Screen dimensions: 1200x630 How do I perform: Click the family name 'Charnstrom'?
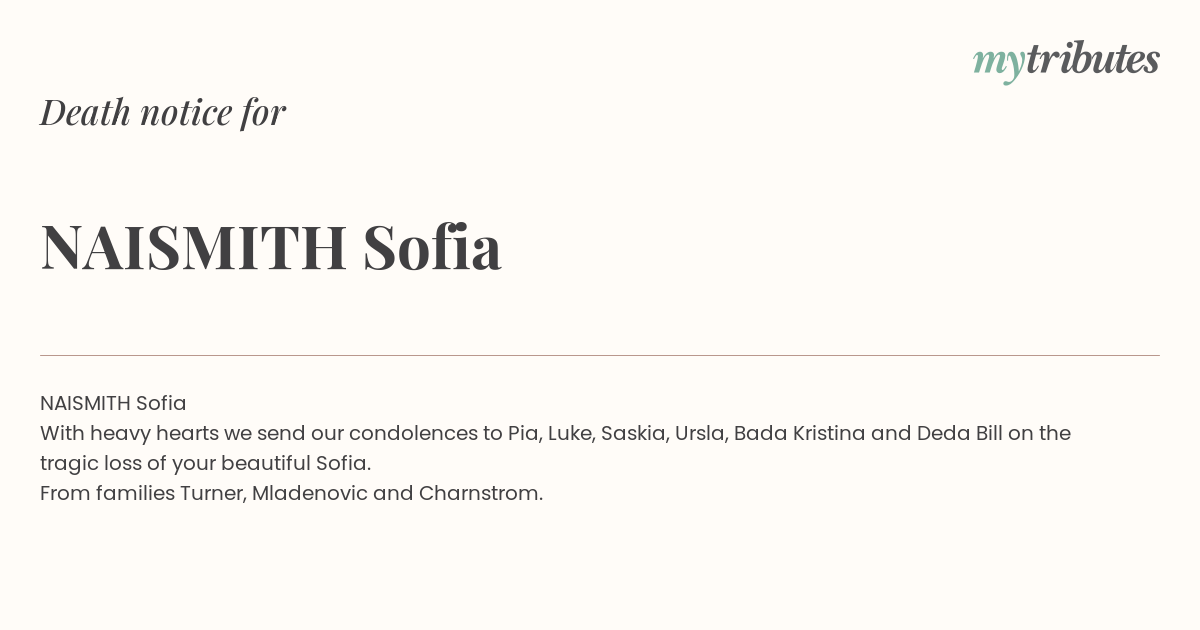coord(481,493)
